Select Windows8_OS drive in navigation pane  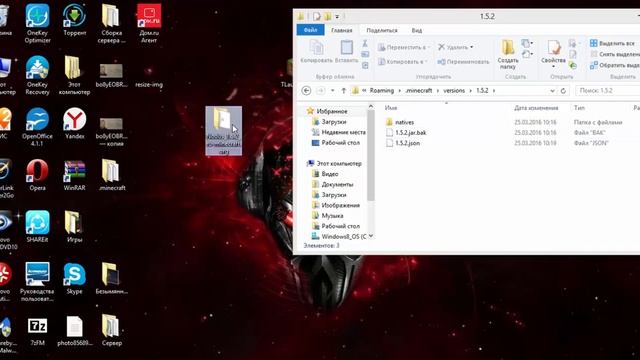(339, 236)
